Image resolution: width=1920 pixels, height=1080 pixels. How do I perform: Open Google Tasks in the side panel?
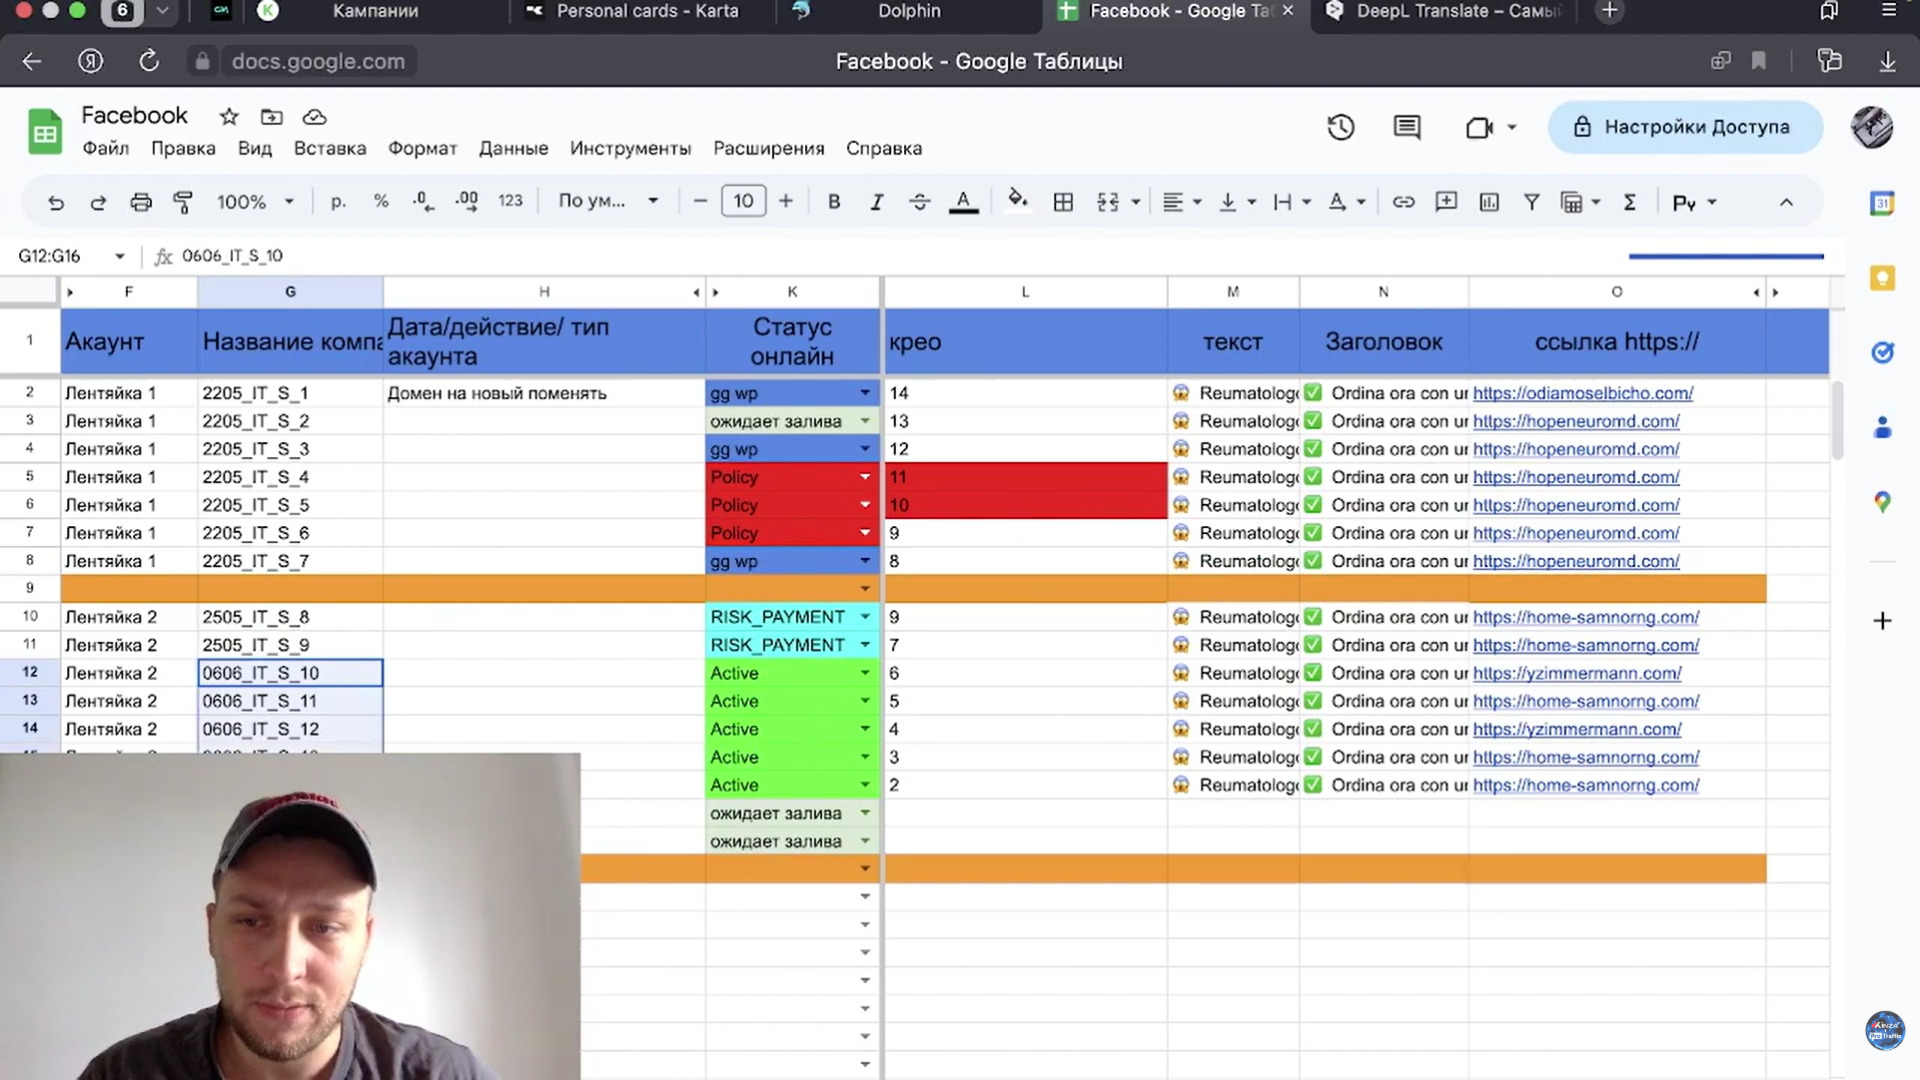pos(1882,352)
